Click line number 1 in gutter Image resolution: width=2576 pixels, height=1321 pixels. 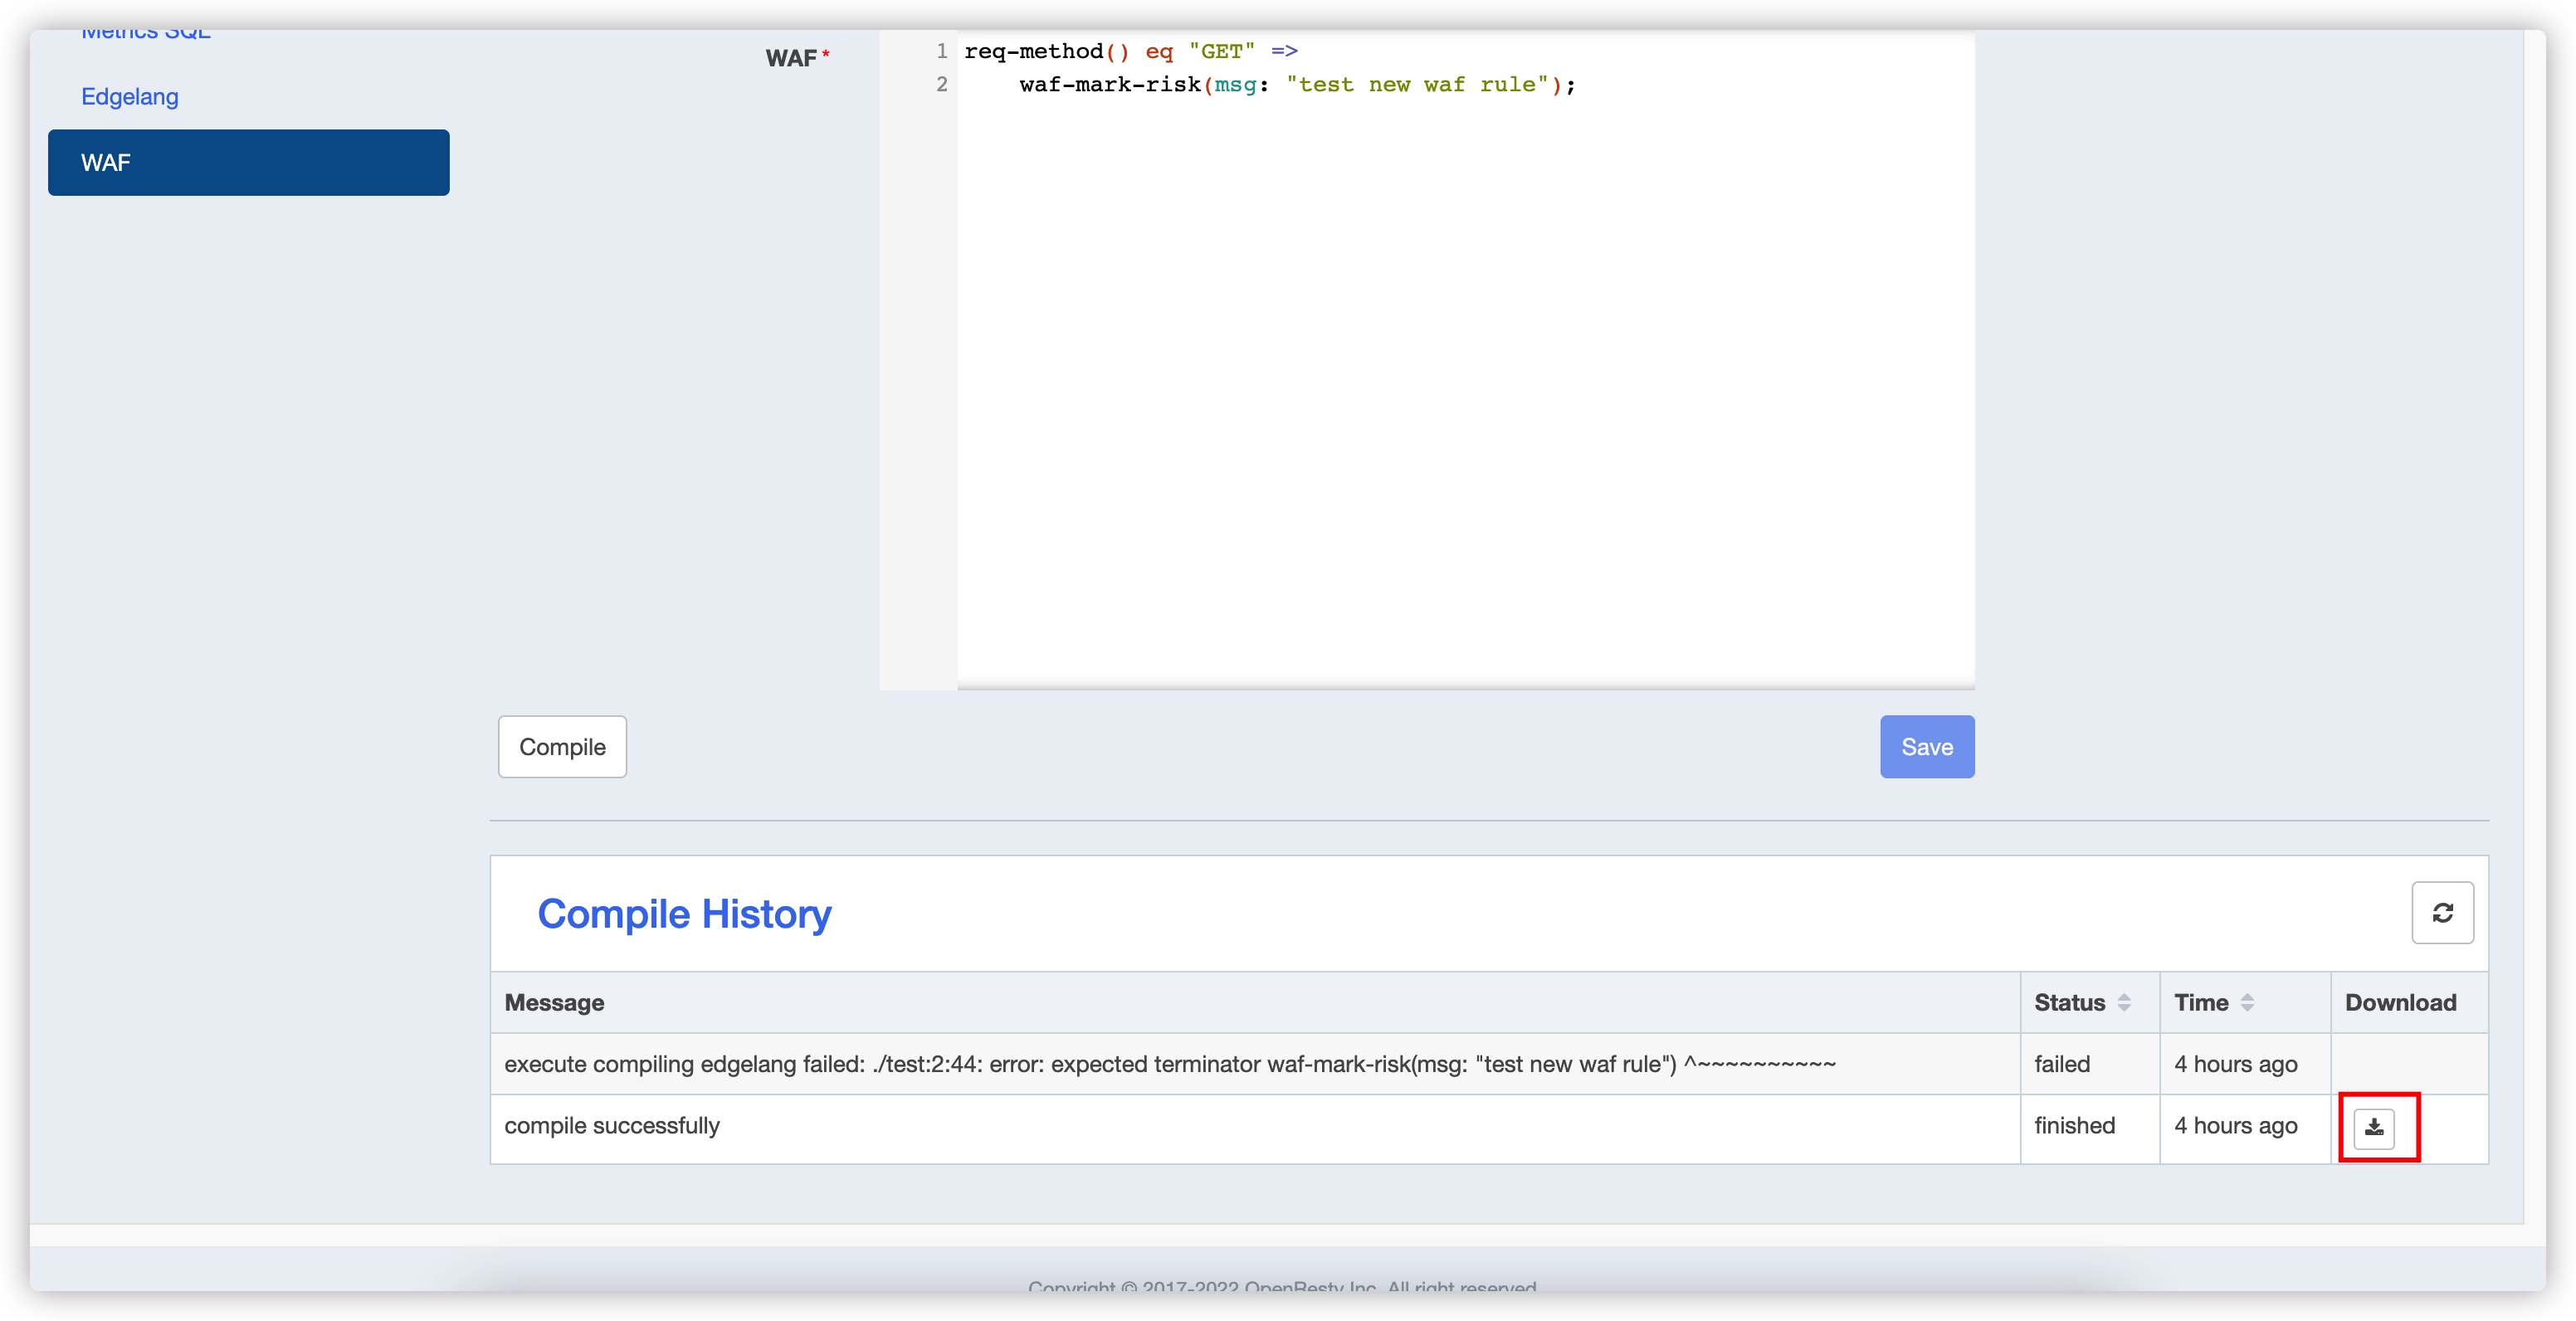click(x=941, y=51)
